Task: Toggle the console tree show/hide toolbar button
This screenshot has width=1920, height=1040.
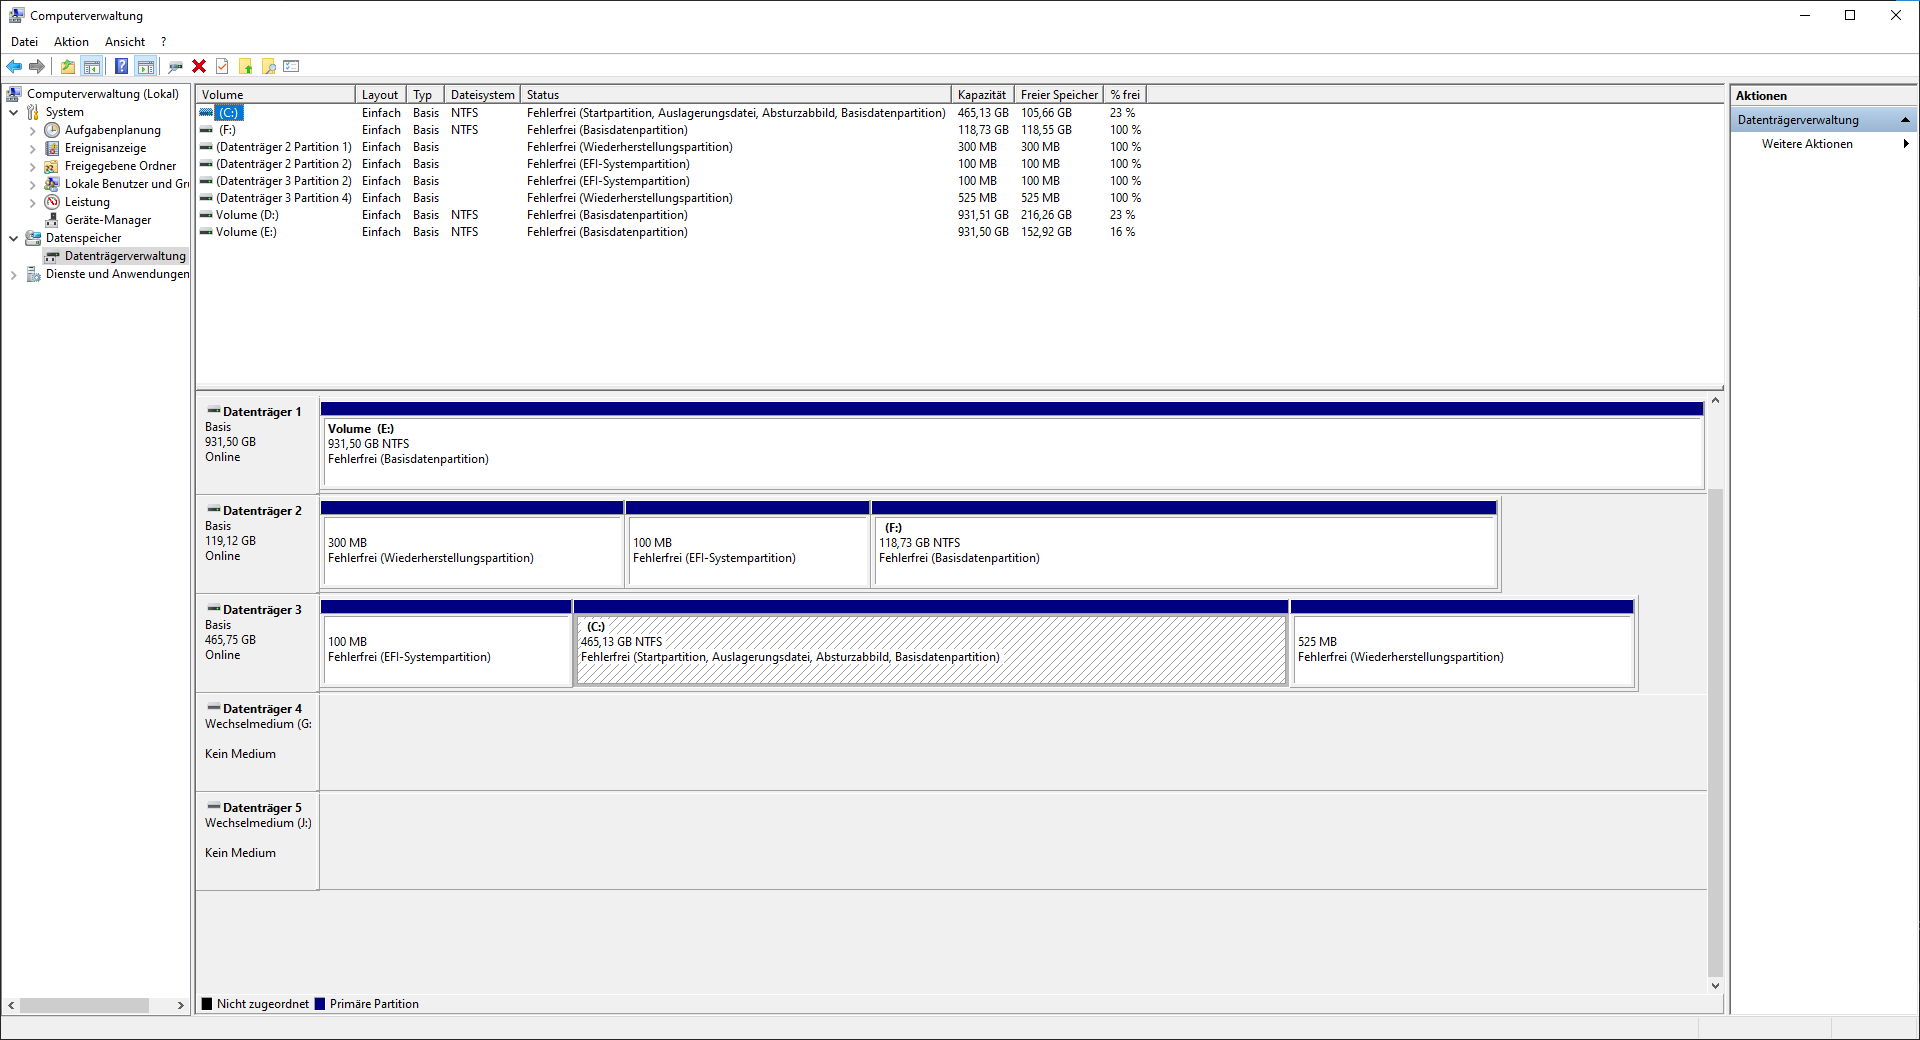Action: pyautogui.click(x=92, y=67)
